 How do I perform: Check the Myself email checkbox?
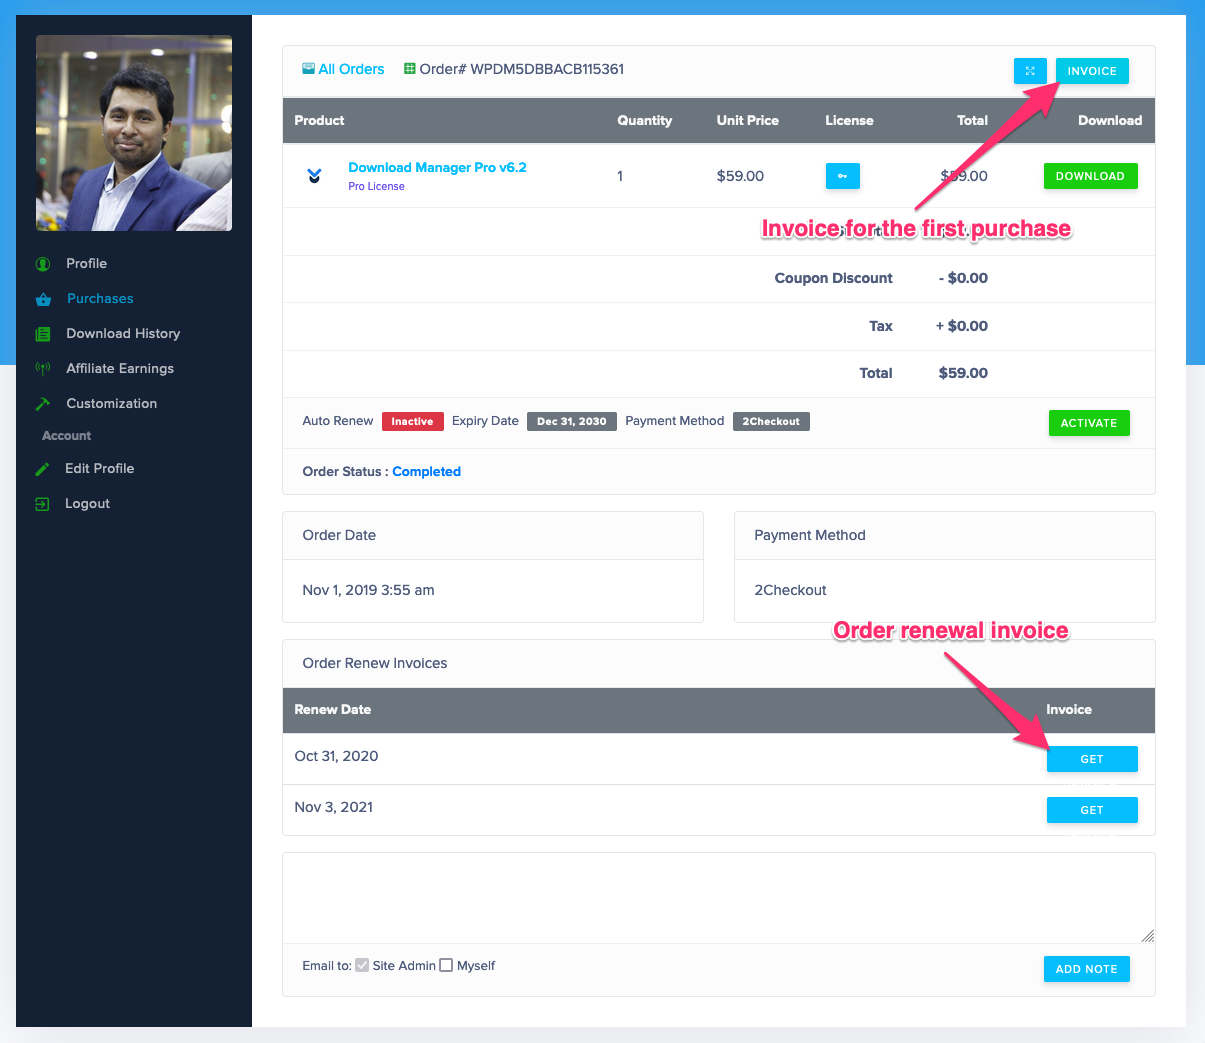coord(446,965)
